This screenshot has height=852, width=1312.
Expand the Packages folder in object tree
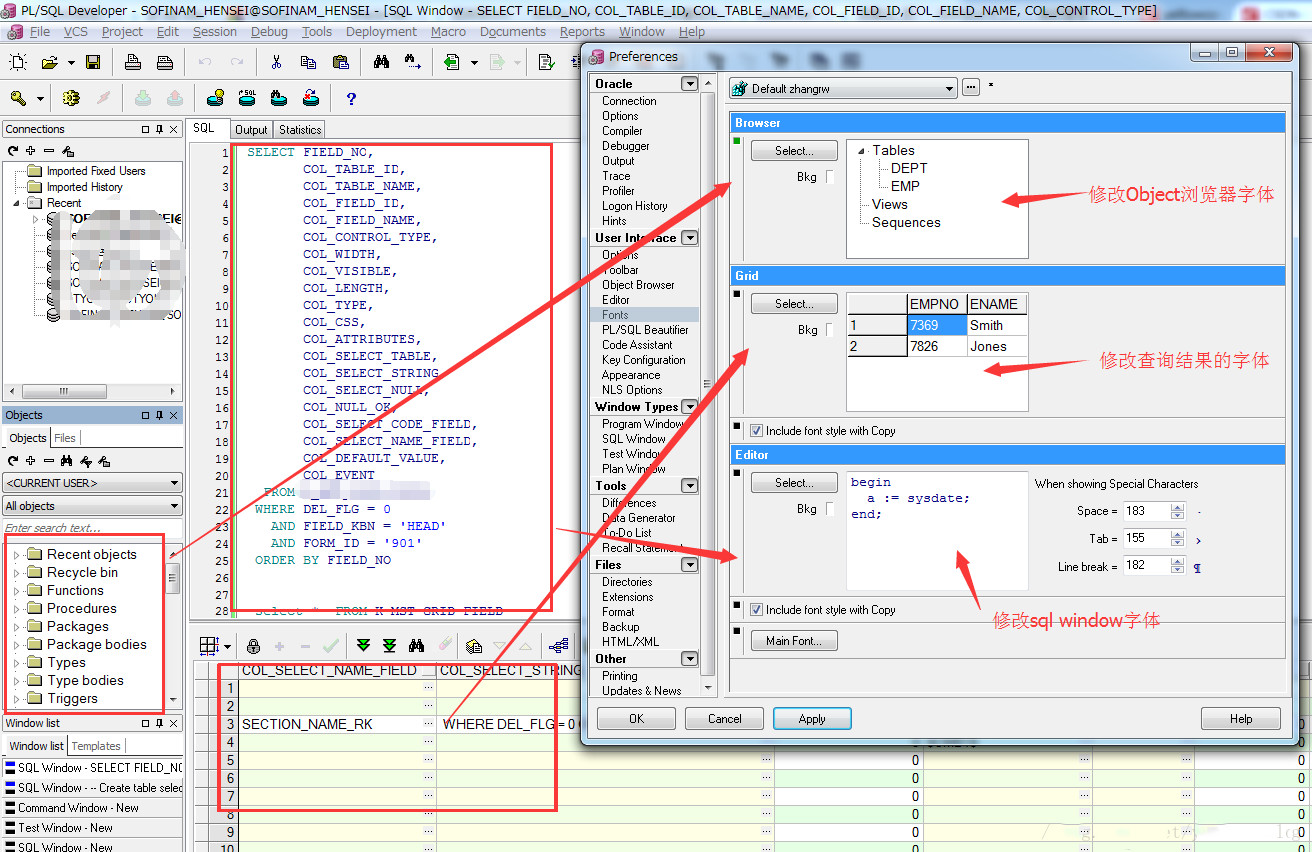click(16, 627)
